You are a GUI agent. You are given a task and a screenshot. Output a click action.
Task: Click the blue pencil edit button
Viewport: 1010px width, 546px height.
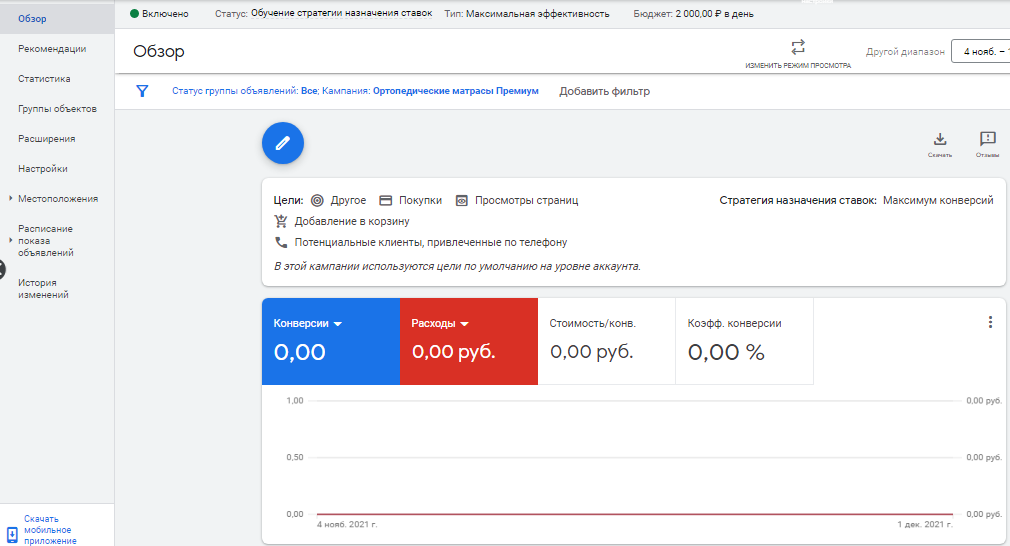282,144
